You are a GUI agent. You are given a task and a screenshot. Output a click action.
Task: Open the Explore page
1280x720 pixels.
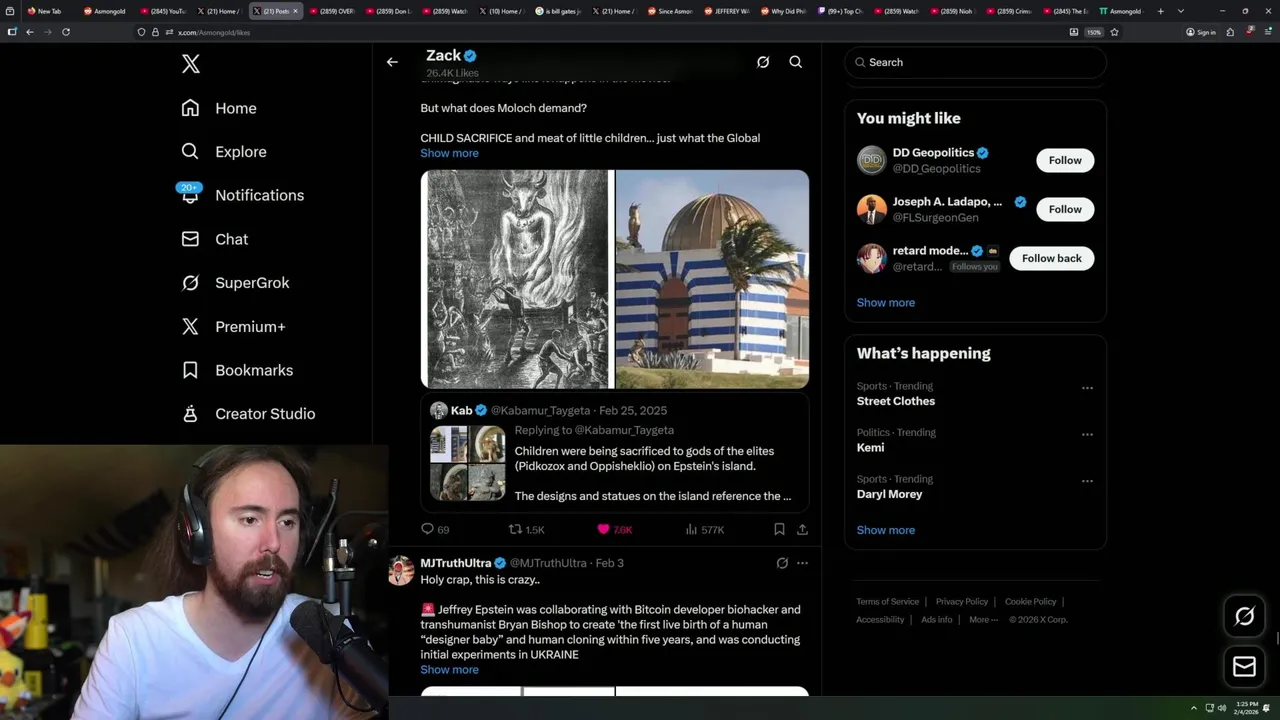224,152
